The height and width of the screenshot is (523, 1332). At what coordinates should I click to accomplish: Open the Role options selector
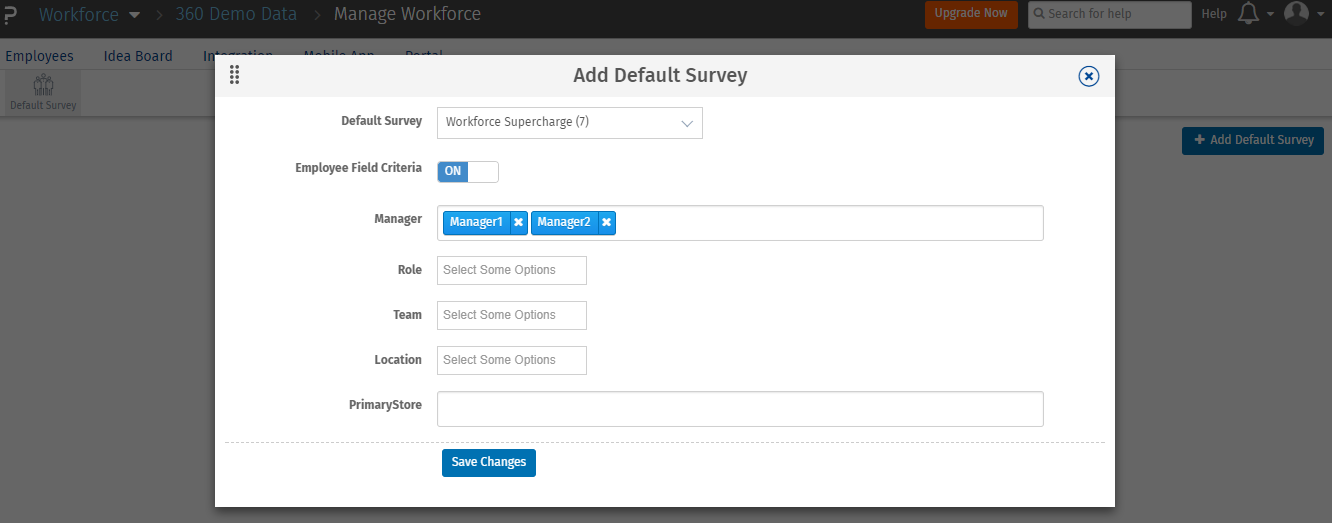pyautogui.click(x=512, y=270)
